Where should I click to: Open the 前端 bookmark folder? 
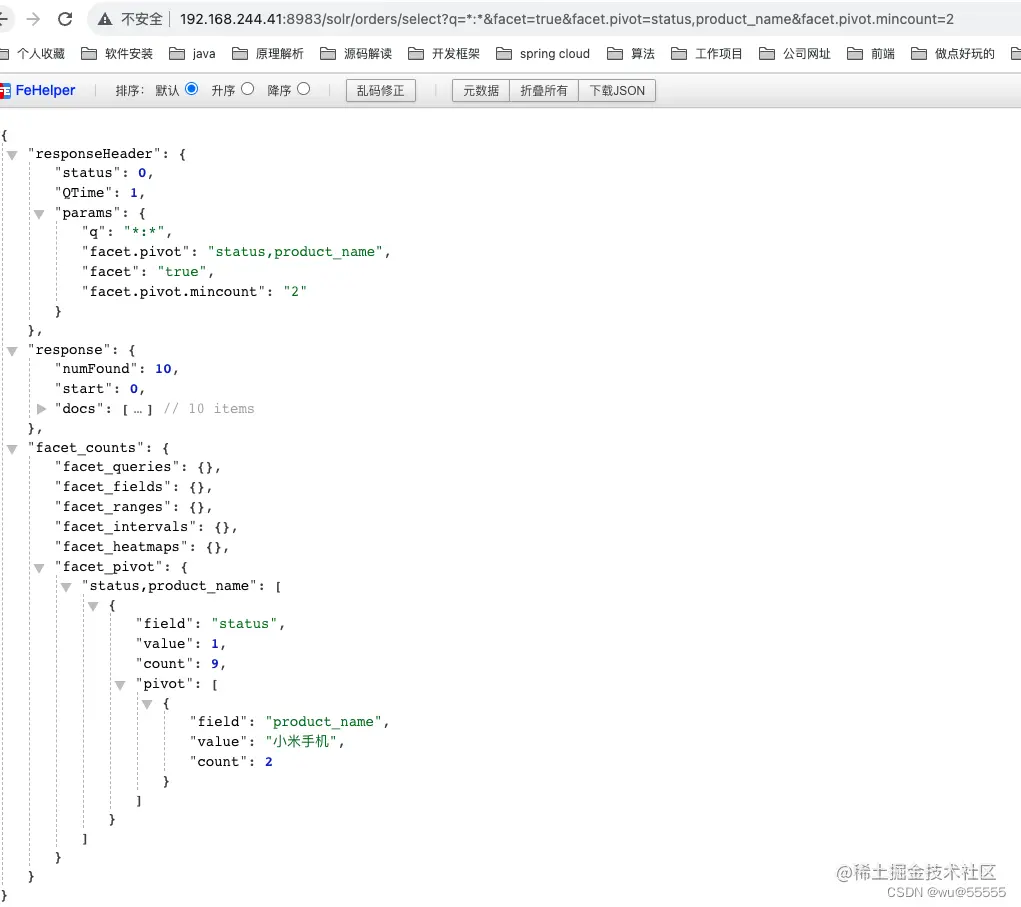[871, 53]
